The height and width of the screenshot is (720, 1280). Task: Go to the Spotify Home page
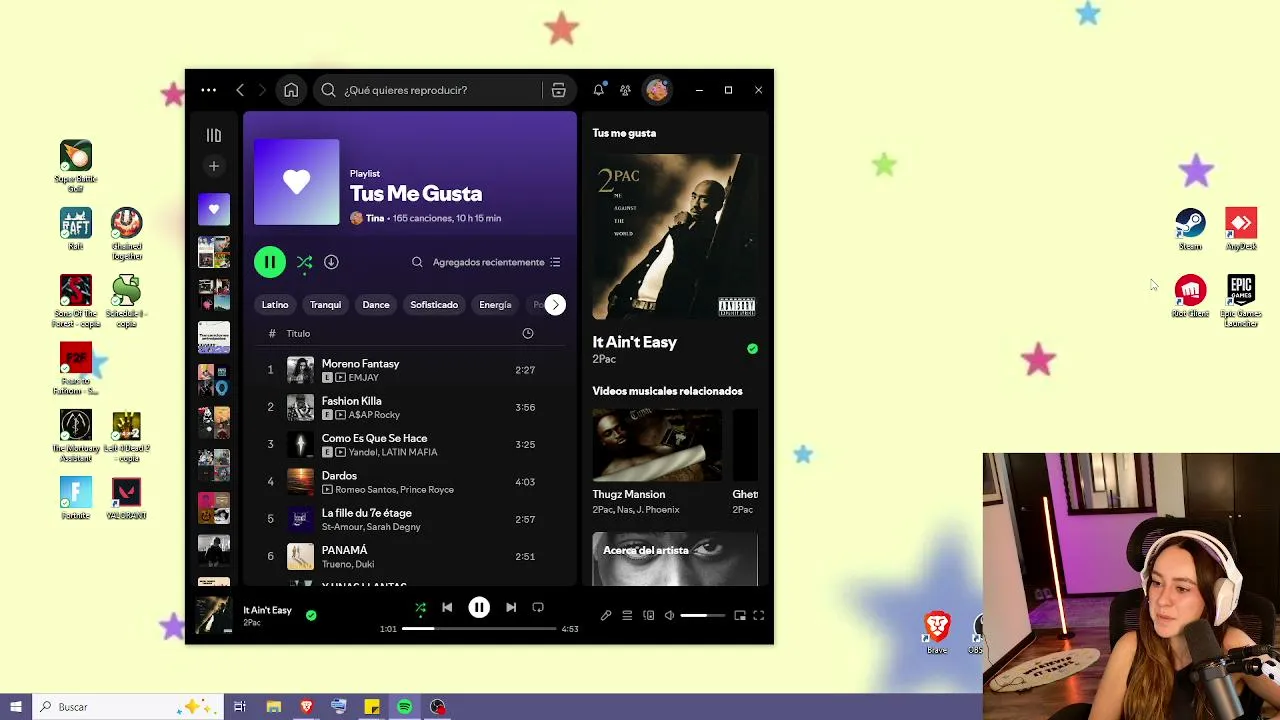pos(291,90)
